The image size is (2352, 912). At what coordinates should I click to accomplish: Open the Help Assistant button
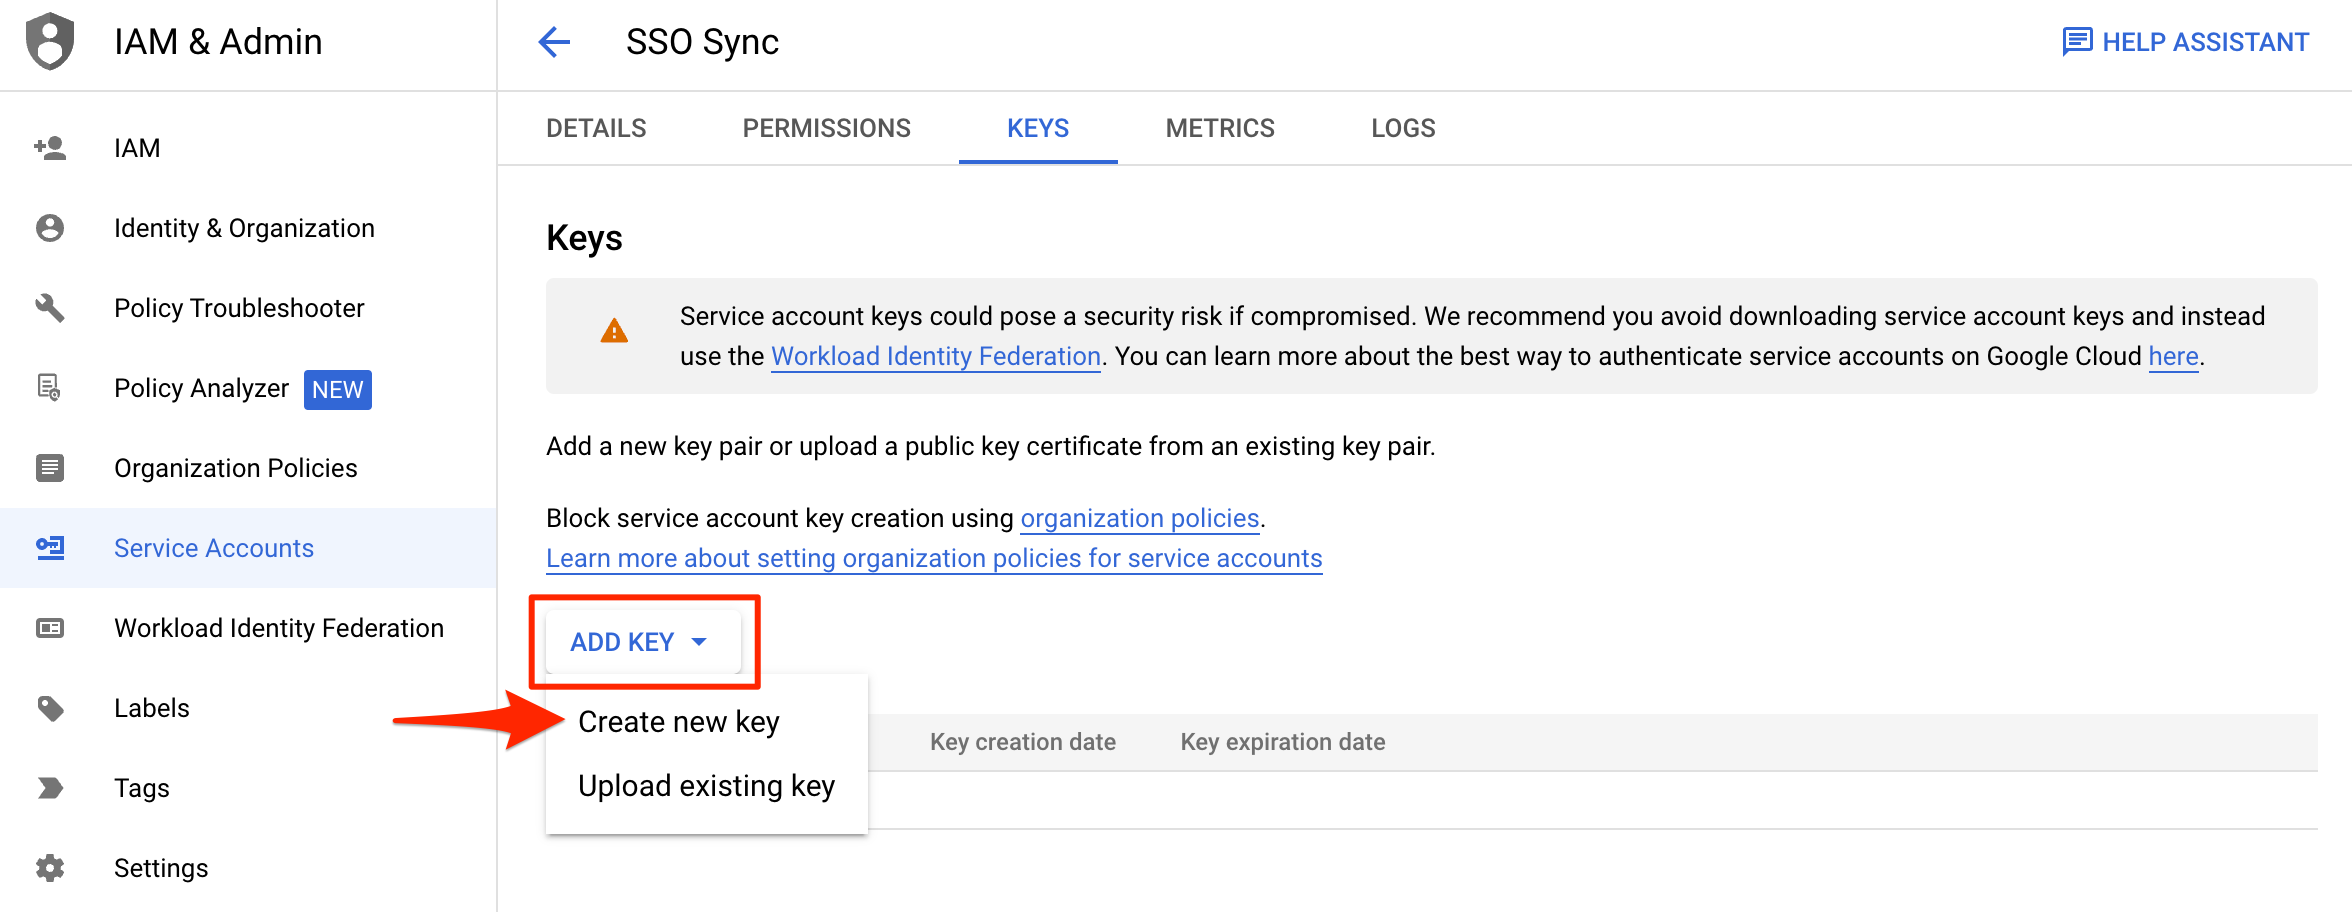2186,42
